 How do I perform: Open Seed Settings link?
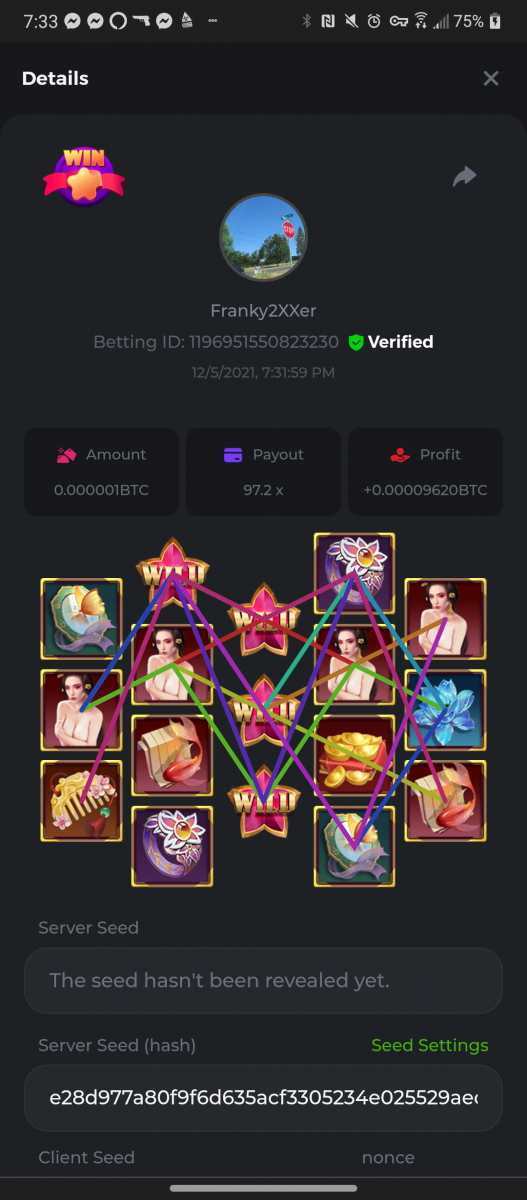tap(430, 1045)
